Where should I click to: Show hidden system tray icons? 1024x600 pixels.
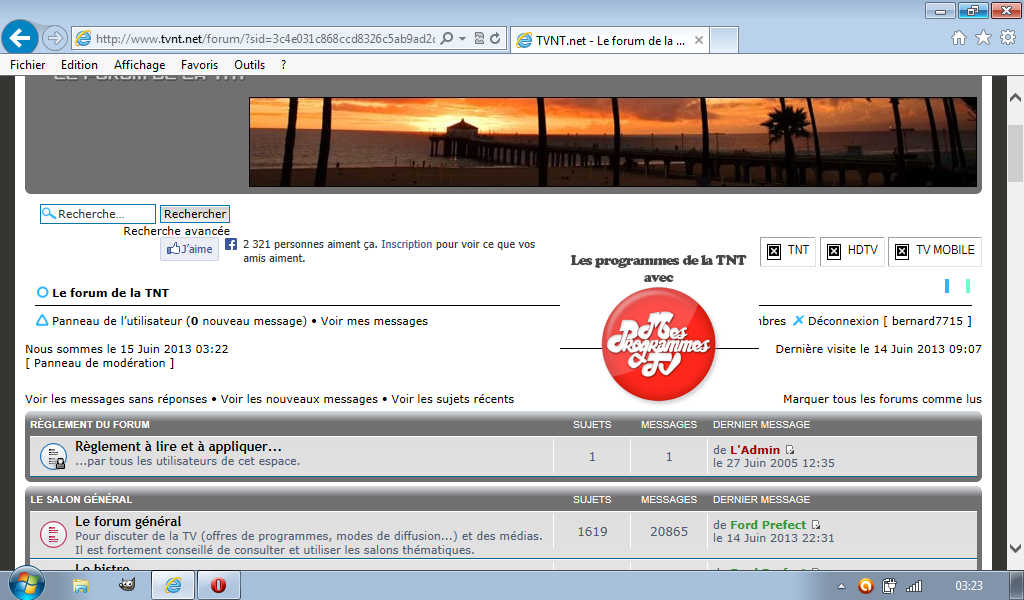[x=841, y=586]
